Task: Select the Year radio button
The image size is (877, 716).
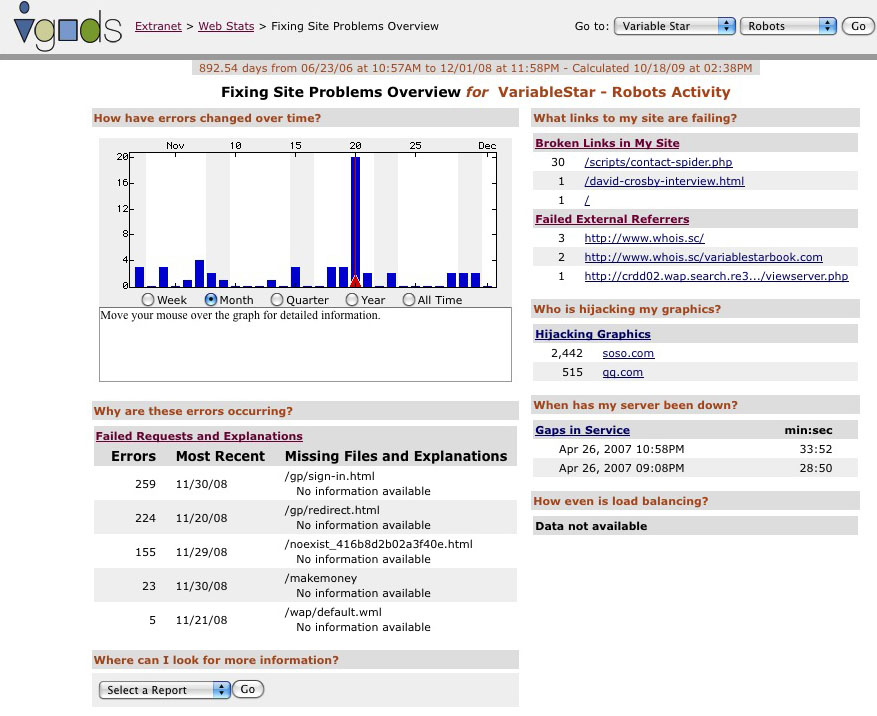Action: (x=352, y=300)
